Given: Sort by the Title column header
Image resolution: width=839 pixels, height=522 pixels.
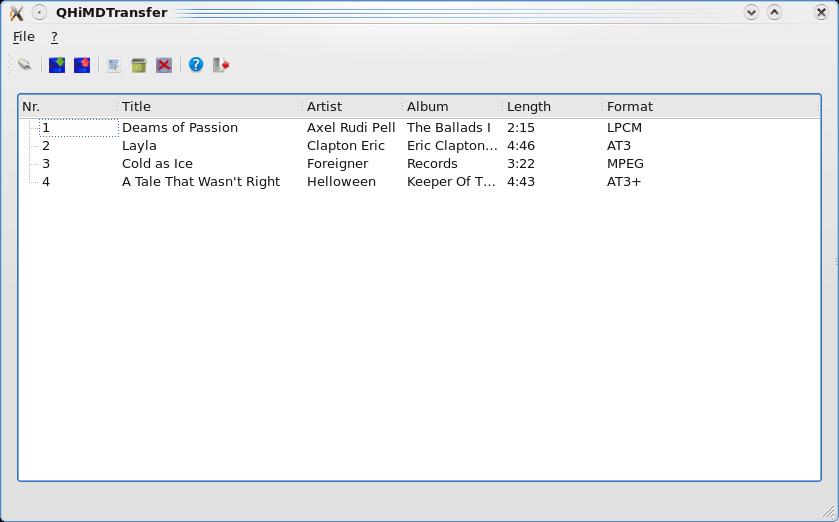Looking at the screenshot, I should (210, 106).
